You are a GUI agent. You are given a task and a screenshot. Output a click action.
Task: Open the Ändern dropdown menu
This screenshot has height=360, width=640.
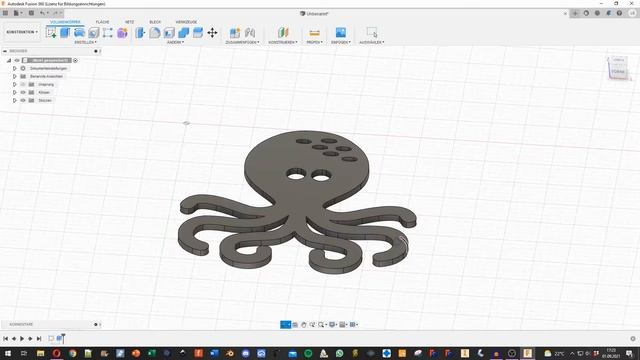pos(176,42)
